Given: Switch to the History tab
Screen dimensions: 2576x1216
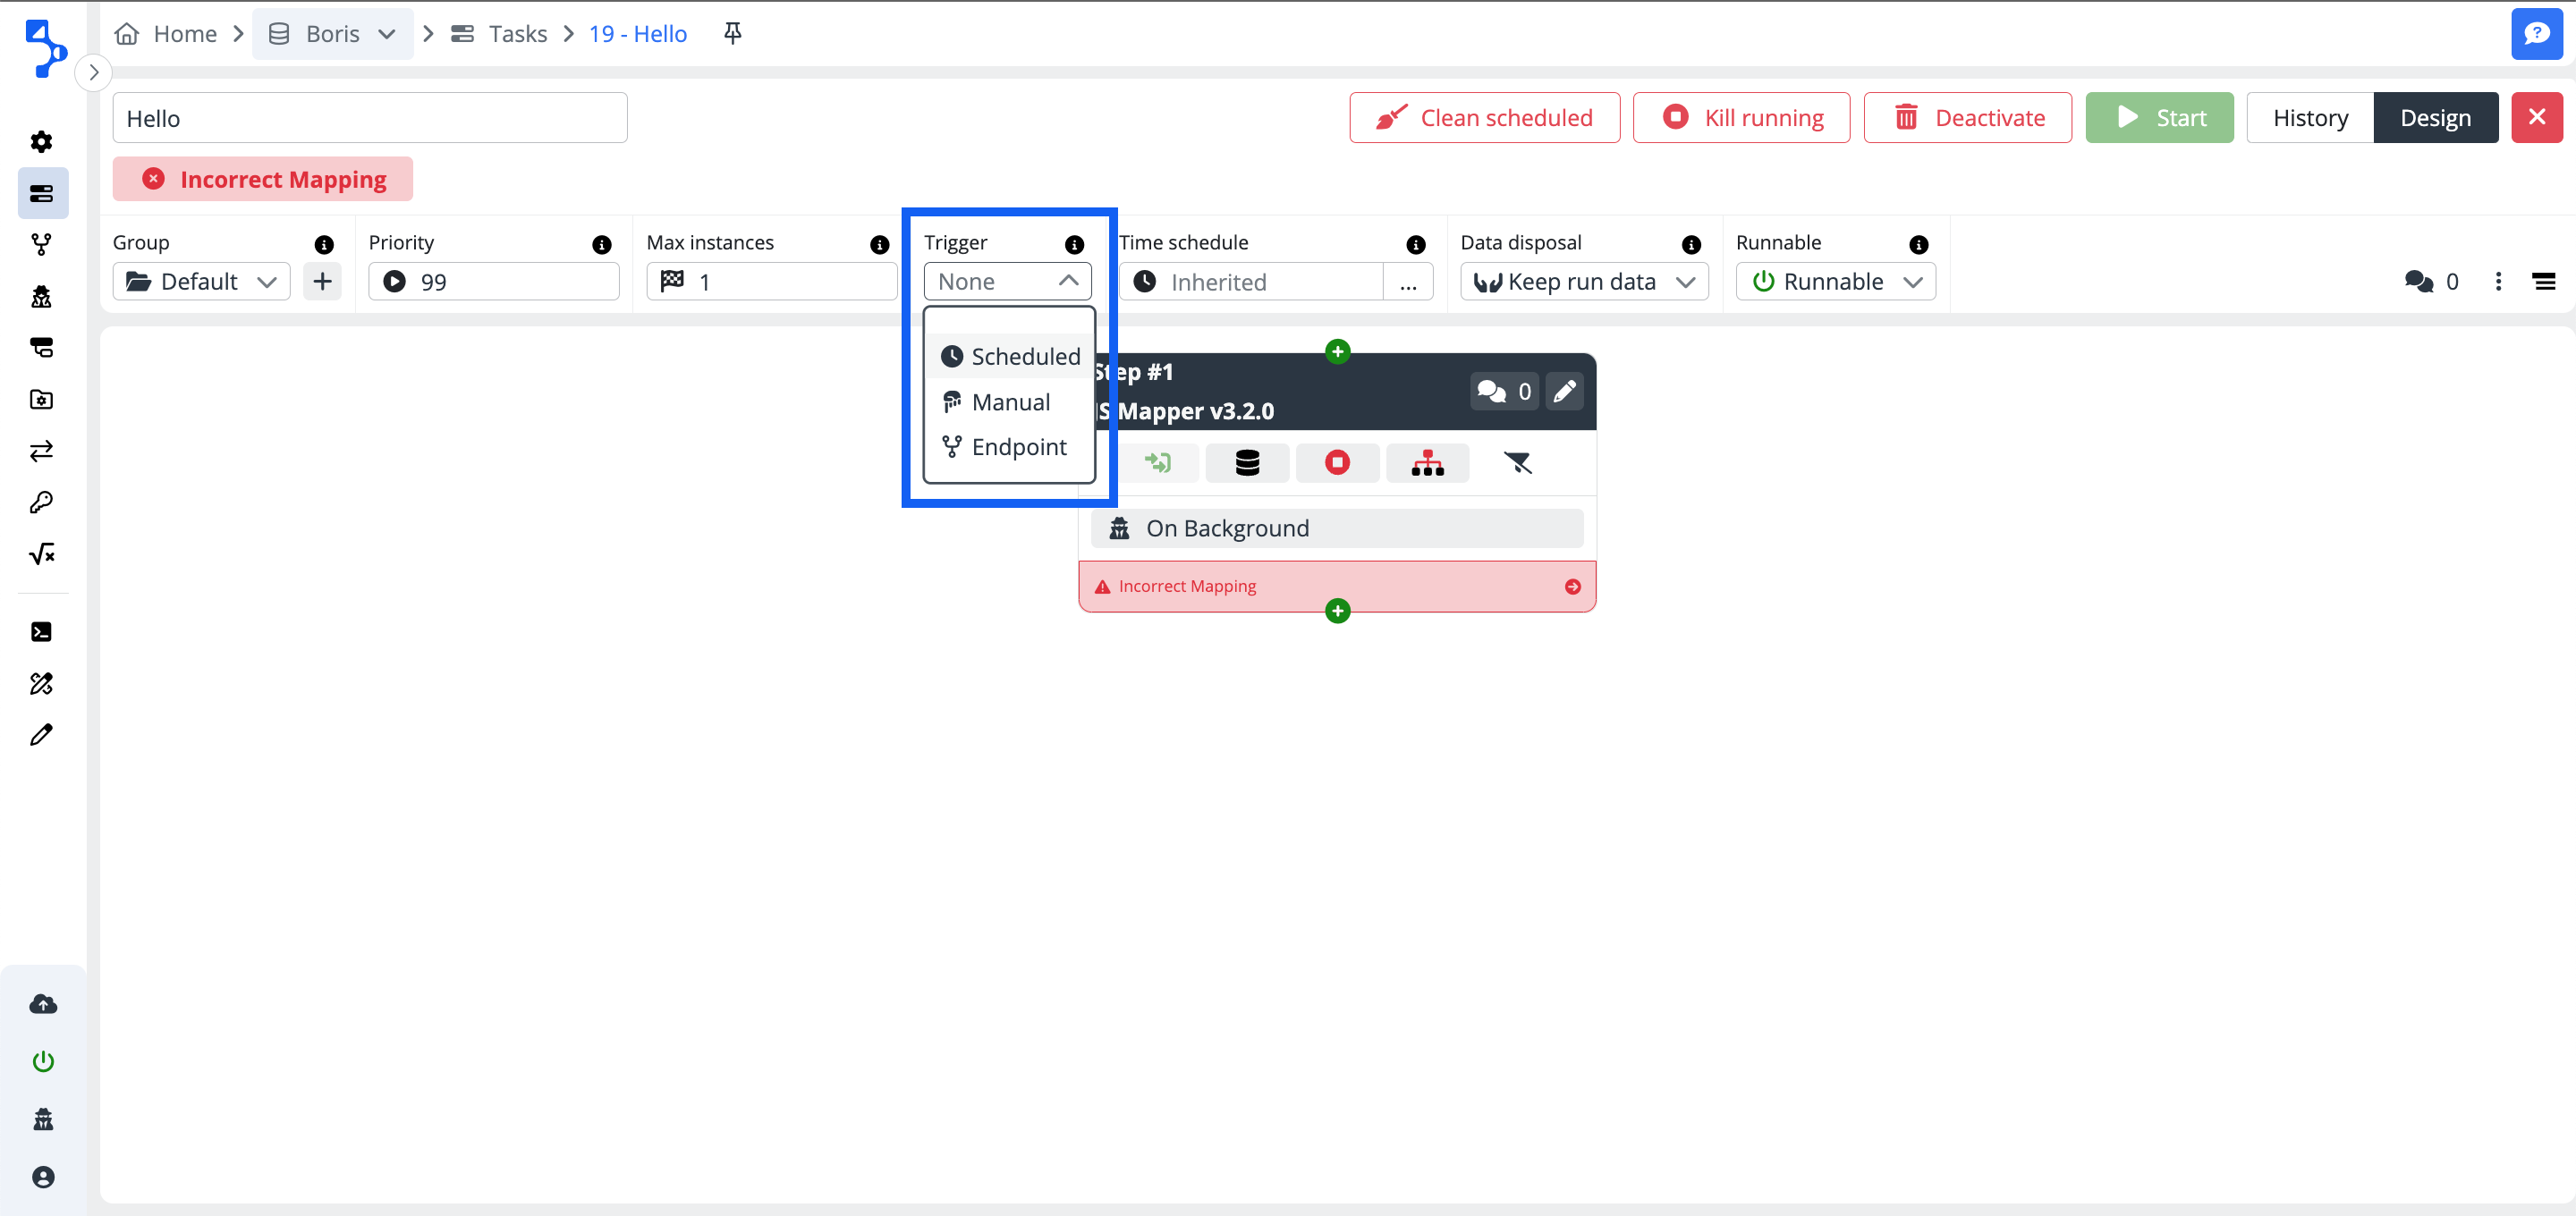Looking at the screenshot, I should (x=2309, y=118).
